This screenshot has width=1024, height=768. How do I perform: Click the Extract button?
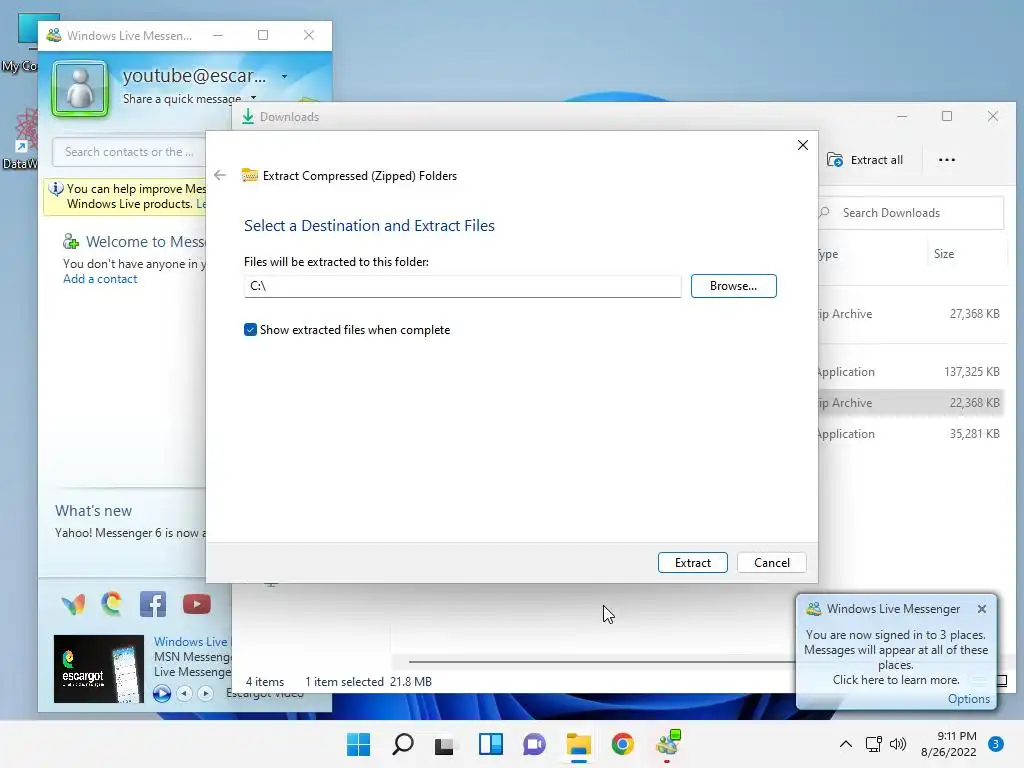[x=692, y=563]
